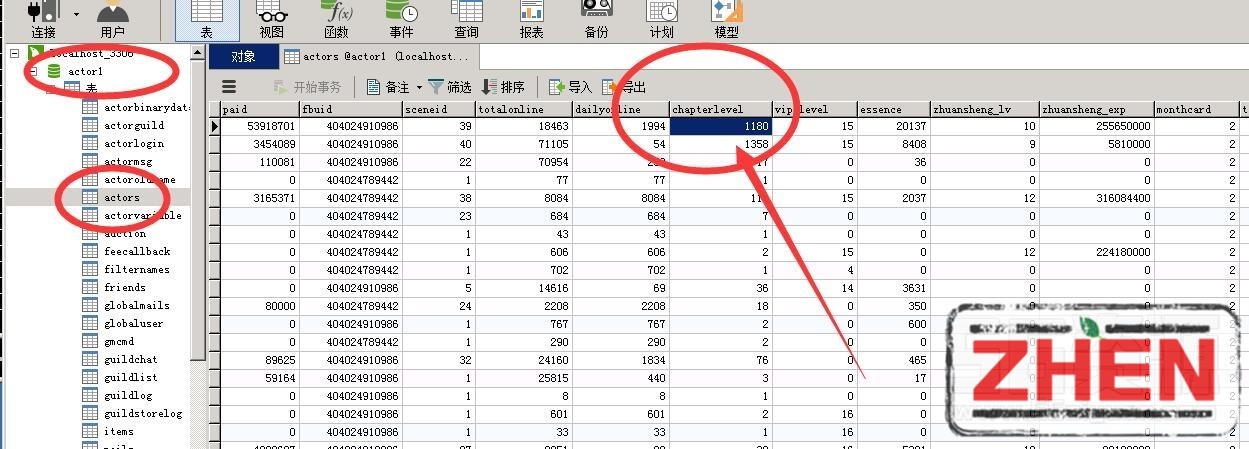Click the 排序 (Sort) button
This screenshot has height=449, width=1249.
tap(503, 87)
